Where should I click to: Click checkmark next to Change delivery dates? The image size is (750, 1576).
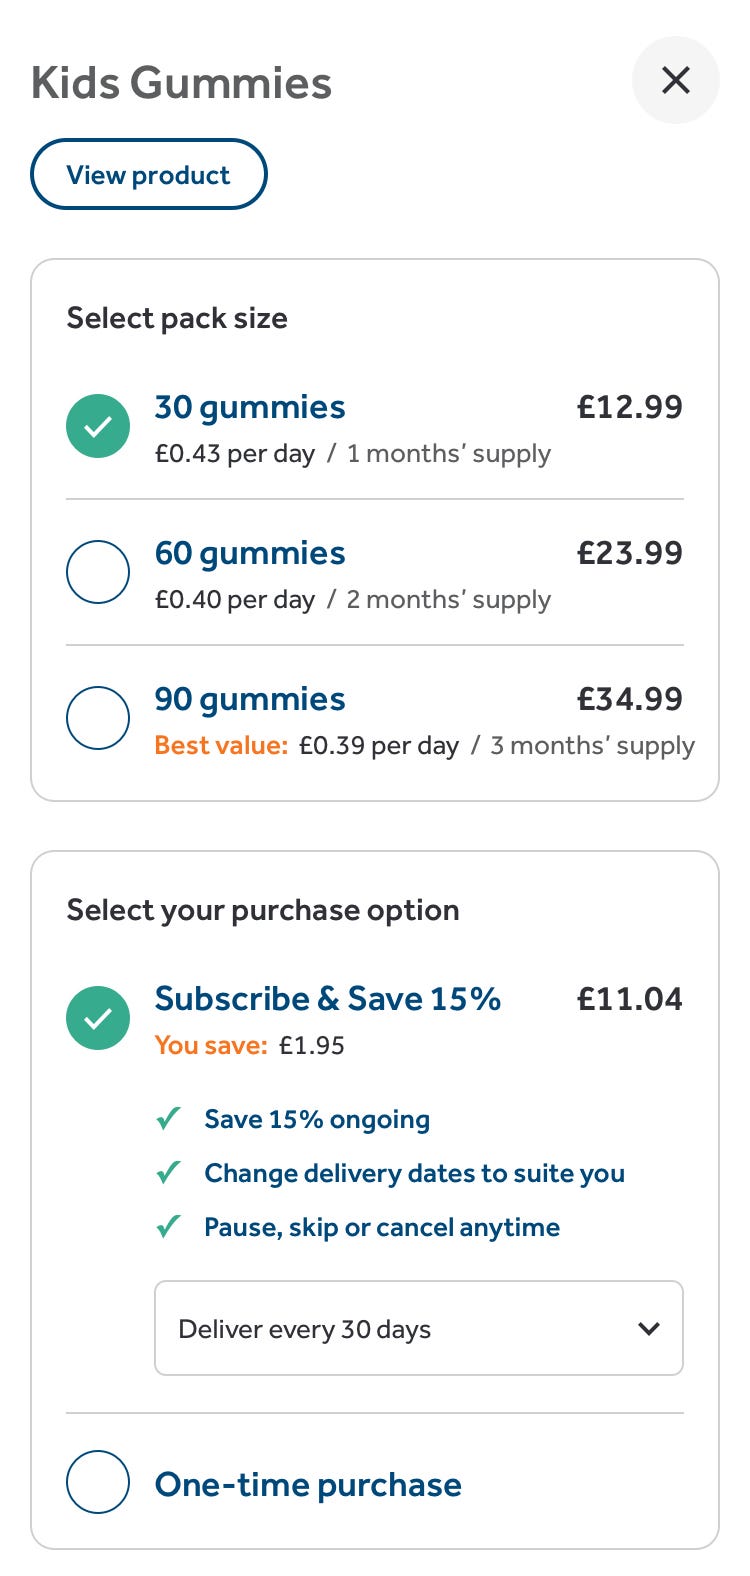pyautogui.click(x=169, y=1172)
